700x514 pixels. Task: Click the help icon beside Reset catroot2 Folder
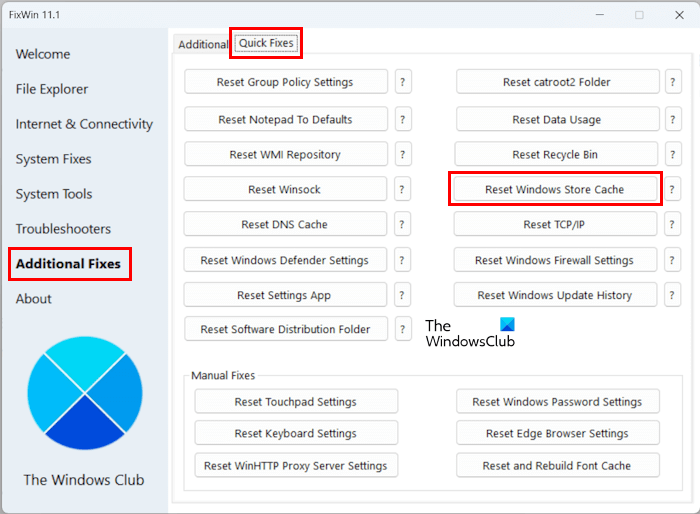pyautogui.click(x=673, y=82)
